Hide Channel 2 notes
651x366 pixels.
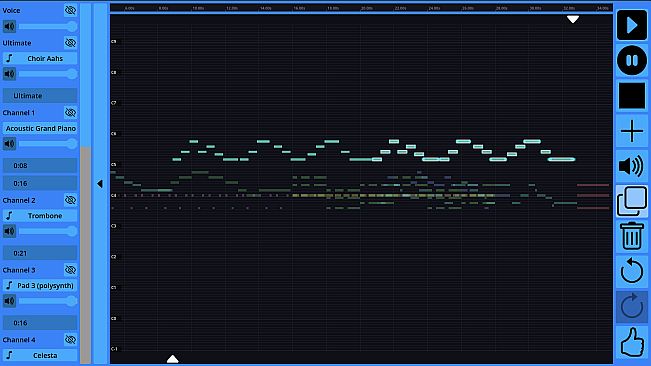(x=71, y=200)
